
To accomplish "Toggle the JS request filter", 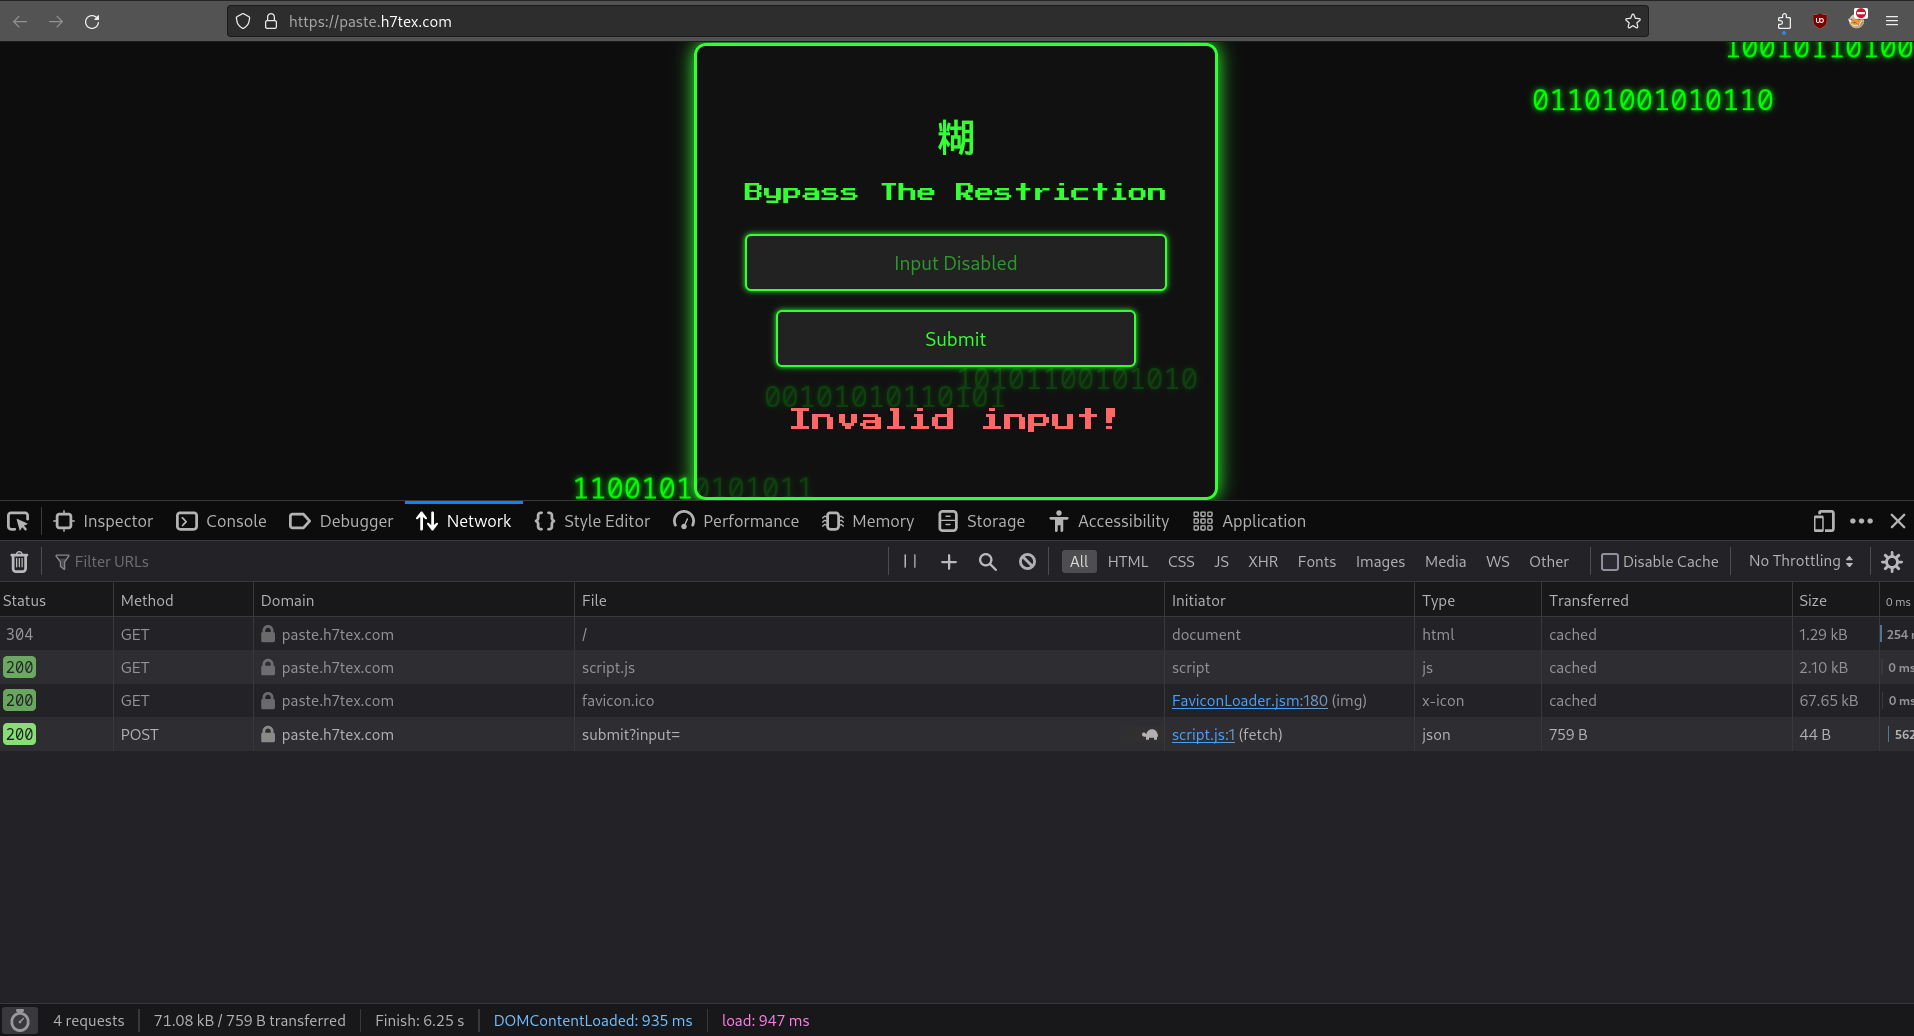I will [x=1221, y=562].
